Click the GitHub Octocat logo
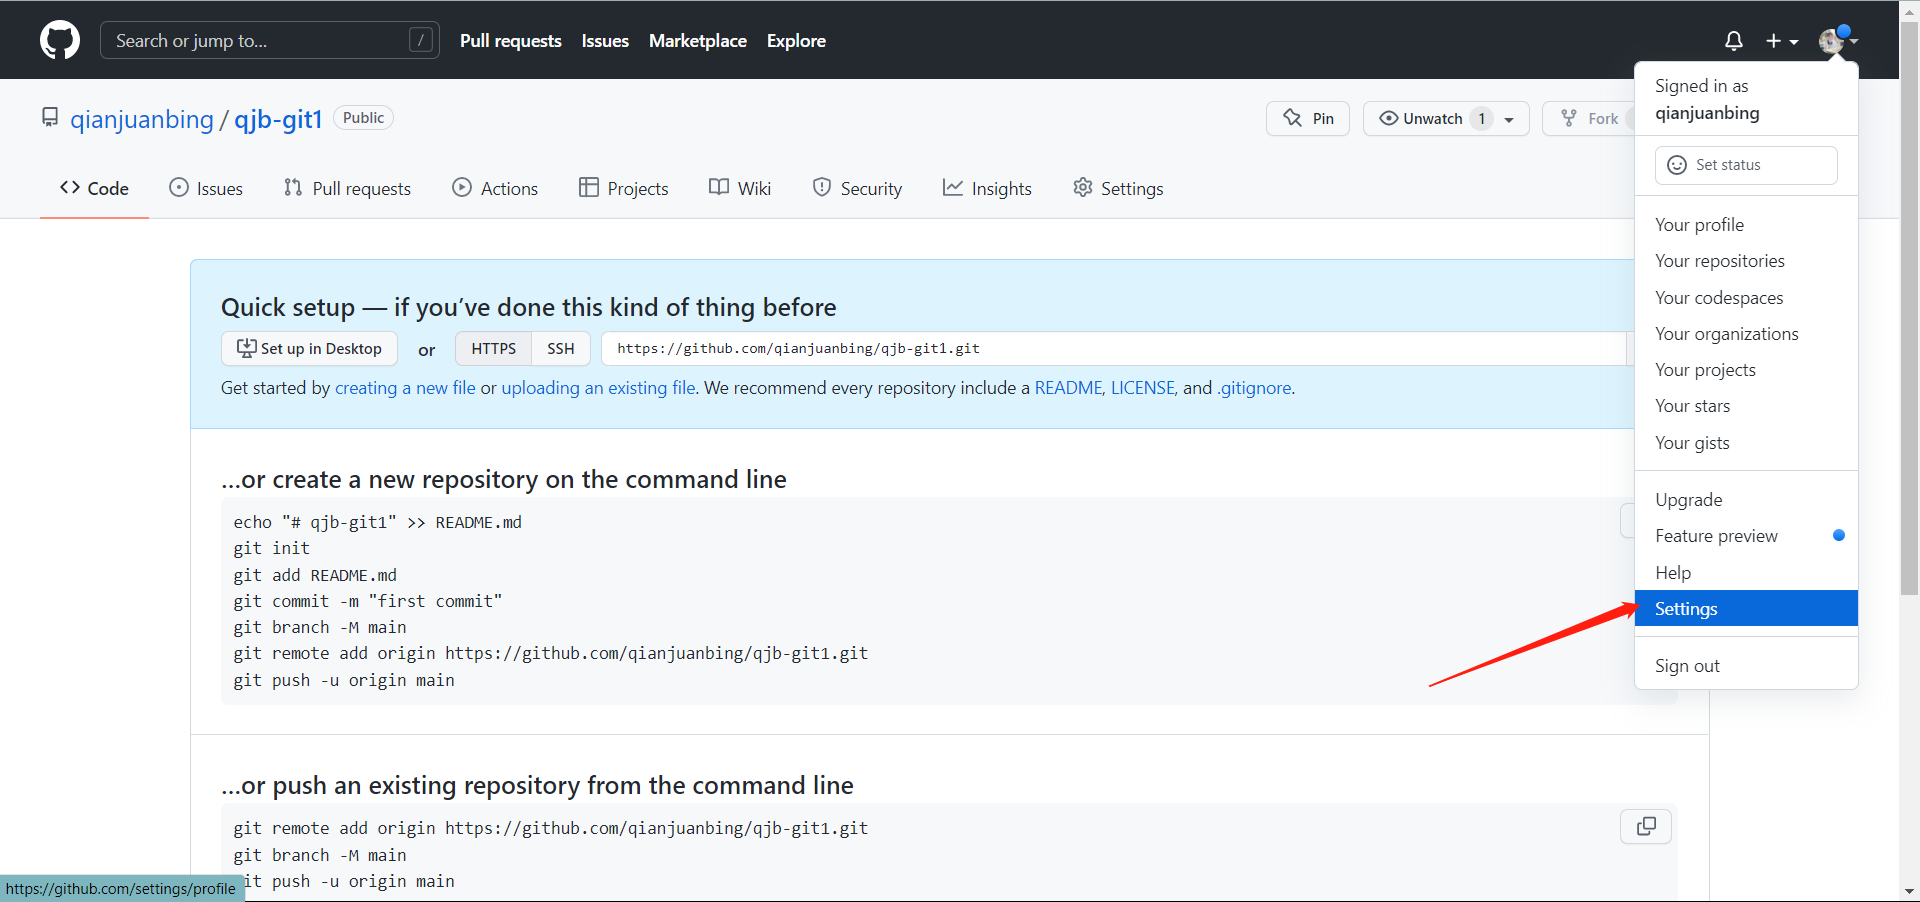This screenshot has width=1920, height=902. tap(60, 40)
